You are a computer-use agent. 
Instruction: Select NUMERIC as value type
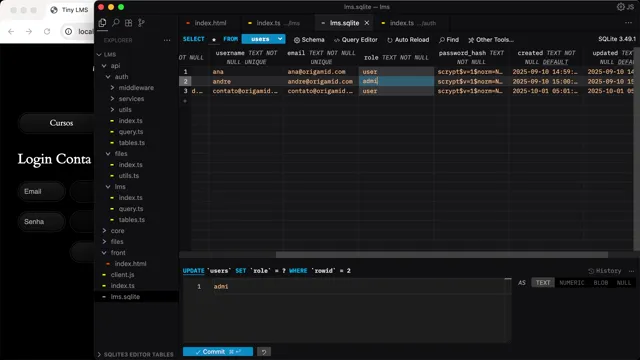pos(571,282)
